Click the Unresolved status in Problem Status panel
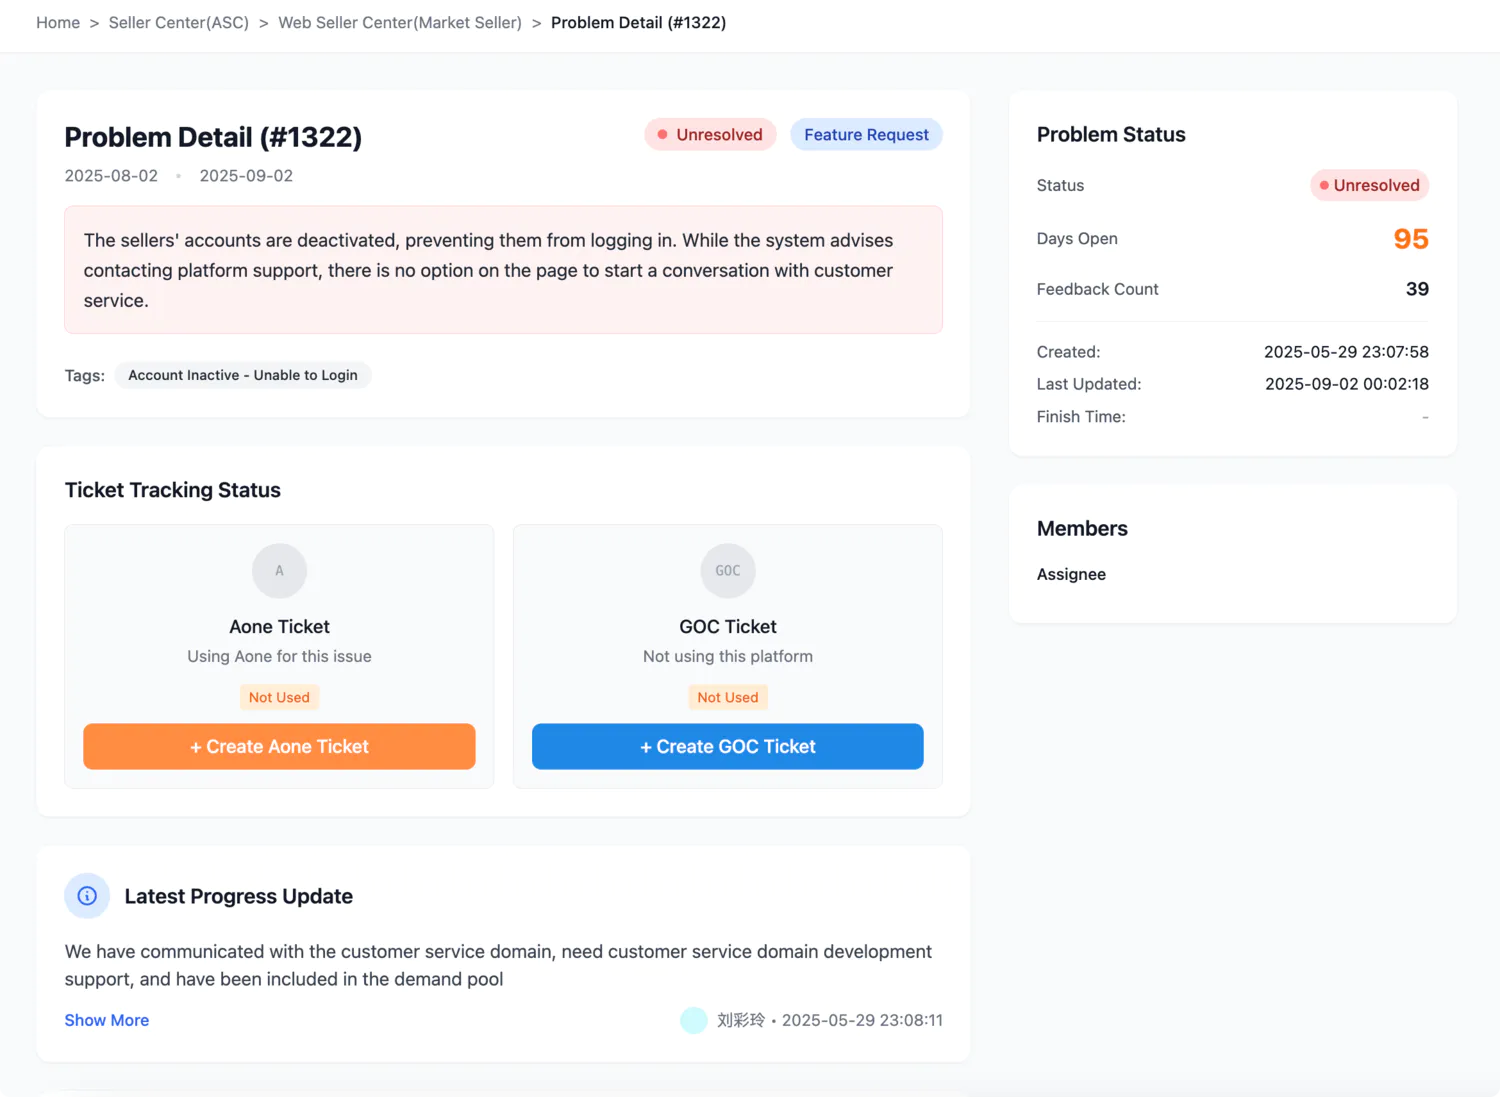Screen dimensions: 1500x1097 [1369, 185]
